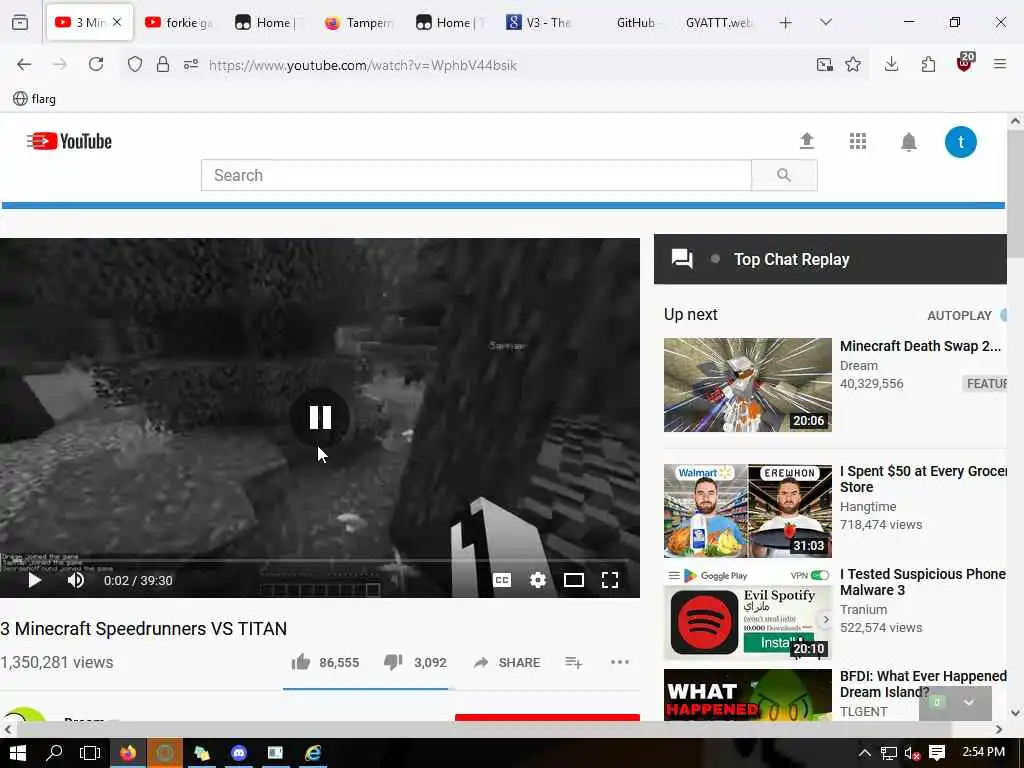This screenshot has width=1024, height=768.
Task: Like the video with thumbs up
Action: 300,662
